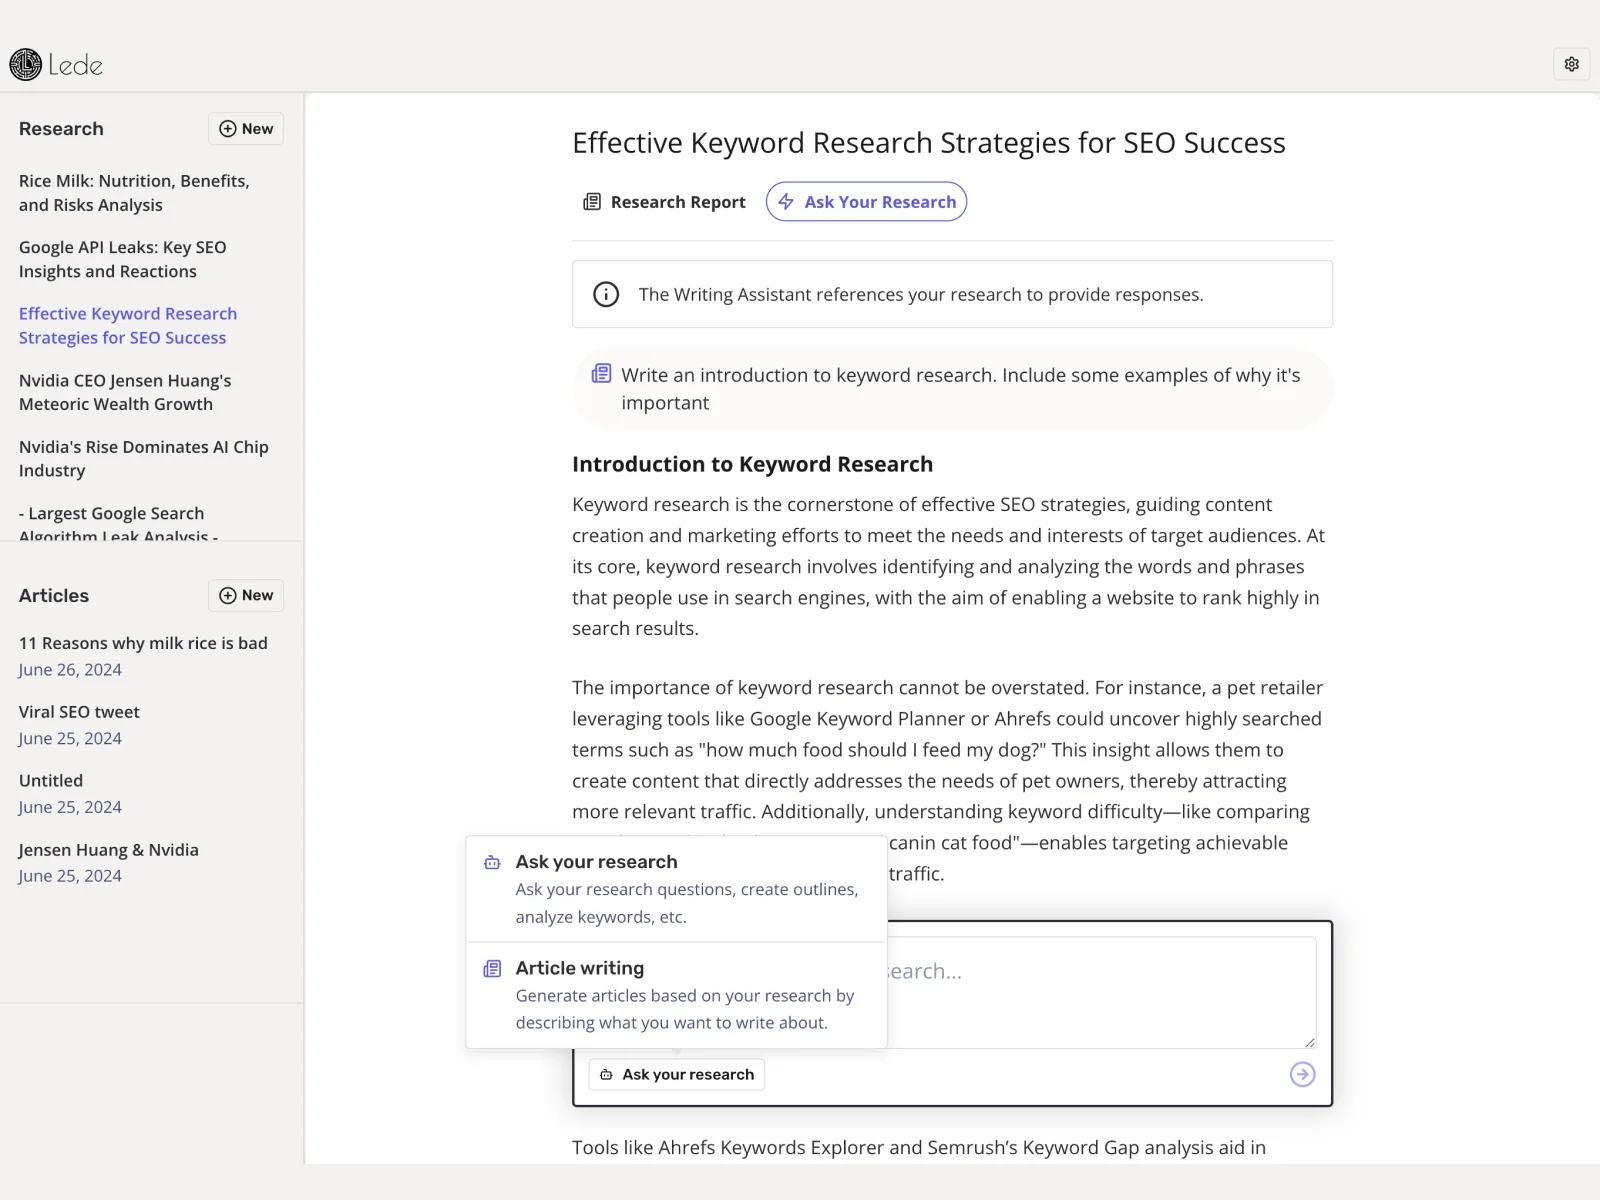Click the Articles section heading

click(54, 596)
